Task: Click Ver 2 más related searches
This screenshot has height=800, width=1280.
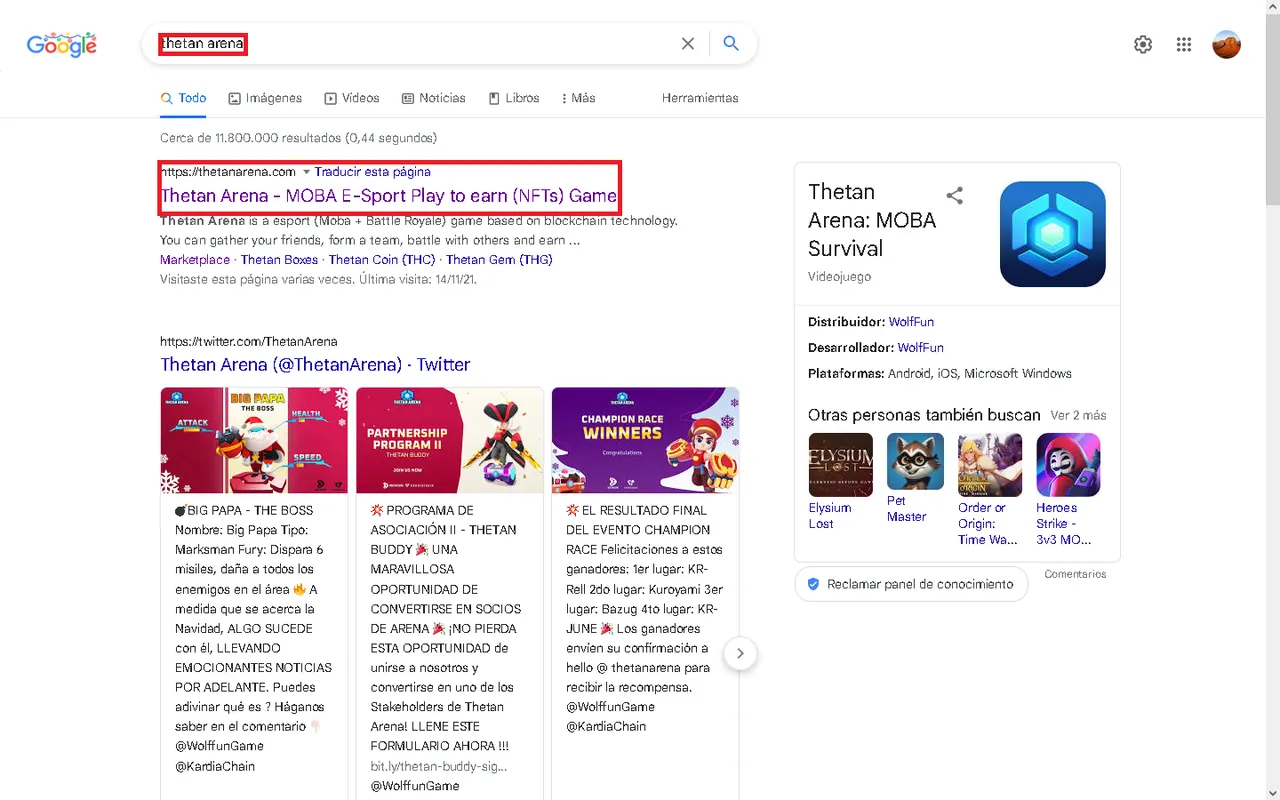Action: [x=1078, y=415]
